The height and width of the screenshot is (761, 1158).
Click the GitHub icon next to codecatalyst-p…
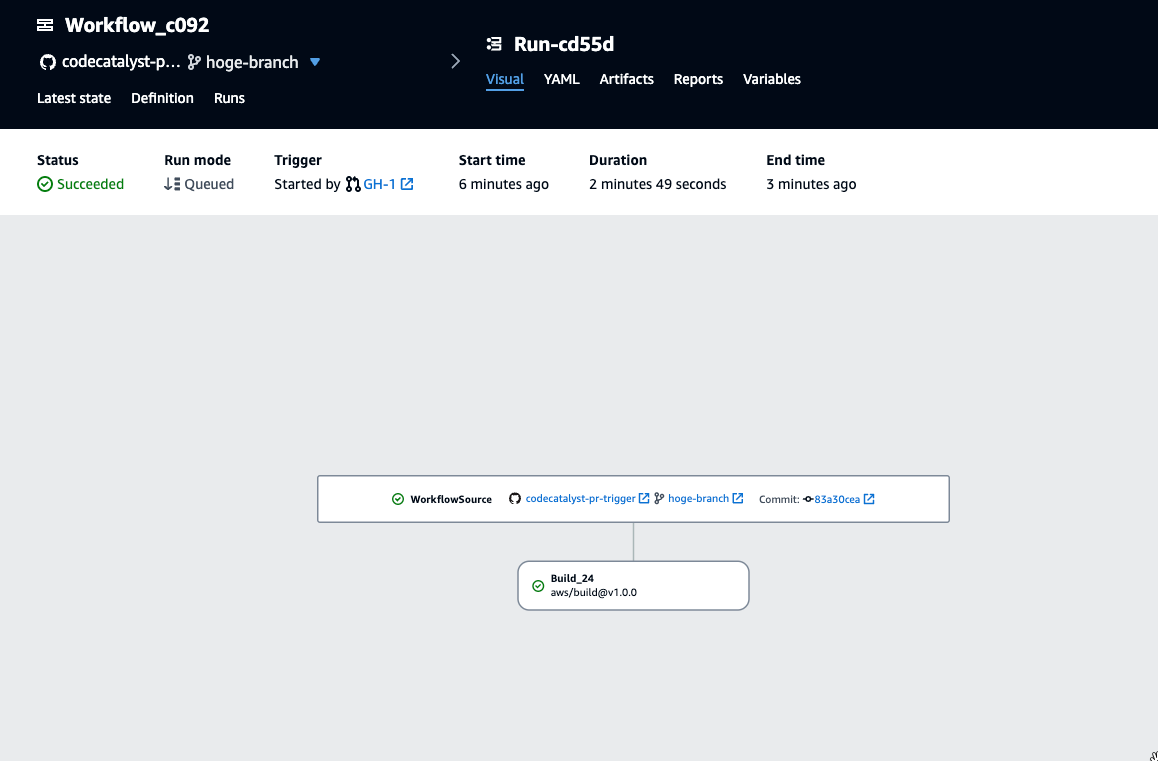tap(48, 62)
